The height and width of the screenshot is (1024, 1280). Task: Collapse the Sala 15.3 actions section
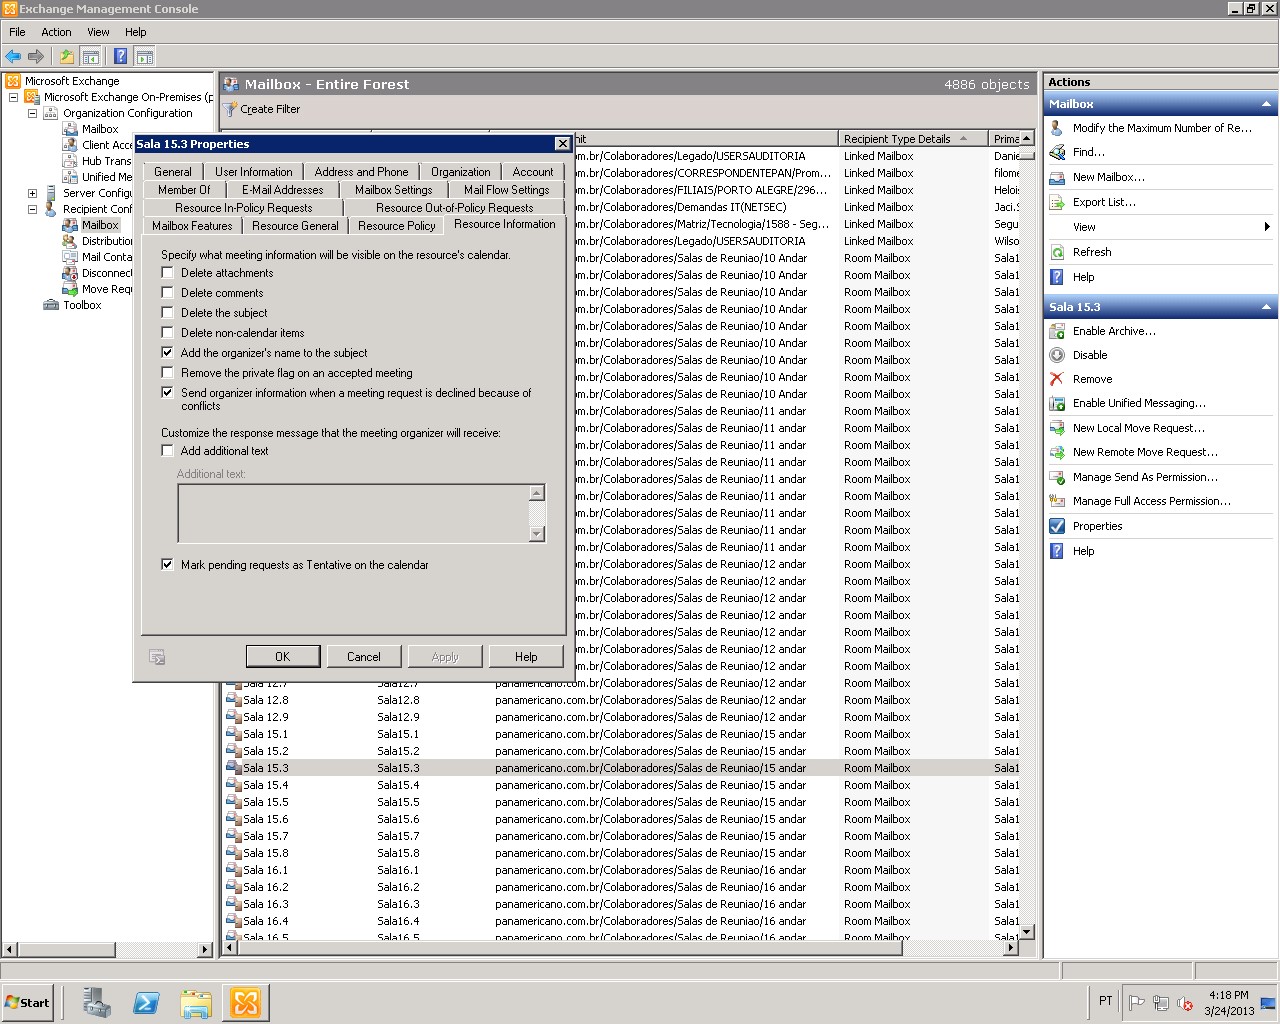[x=1266, y=307]
